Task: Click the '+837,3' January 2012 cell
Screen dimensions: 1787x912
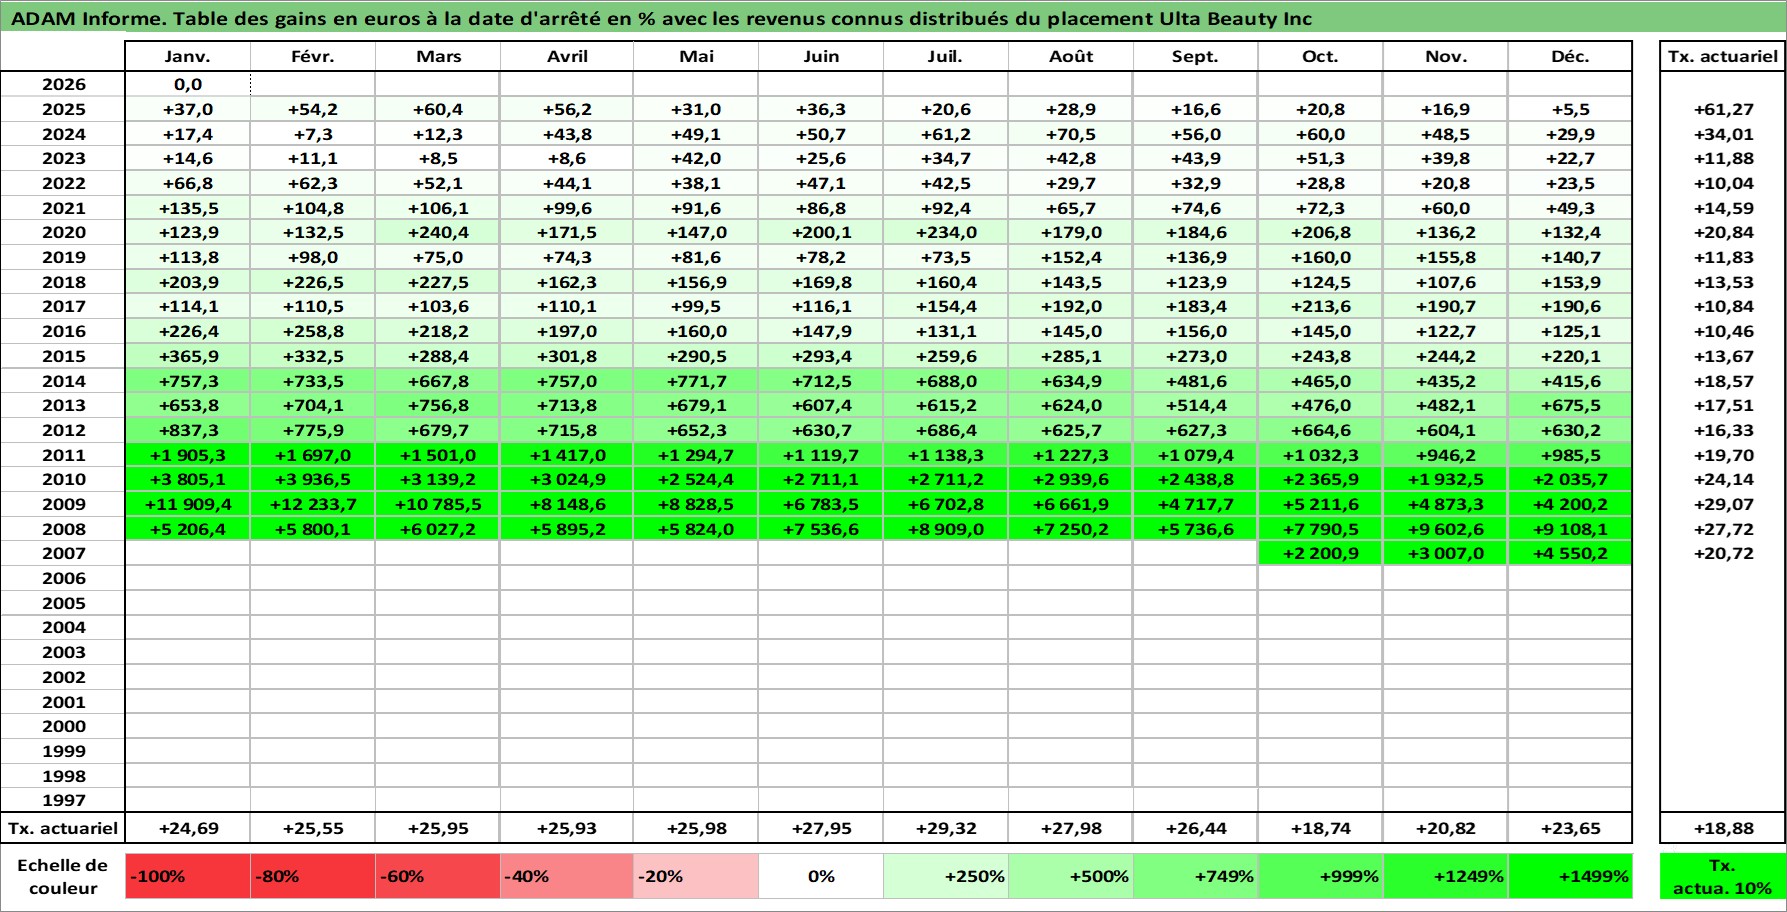Action: point(188,430)
